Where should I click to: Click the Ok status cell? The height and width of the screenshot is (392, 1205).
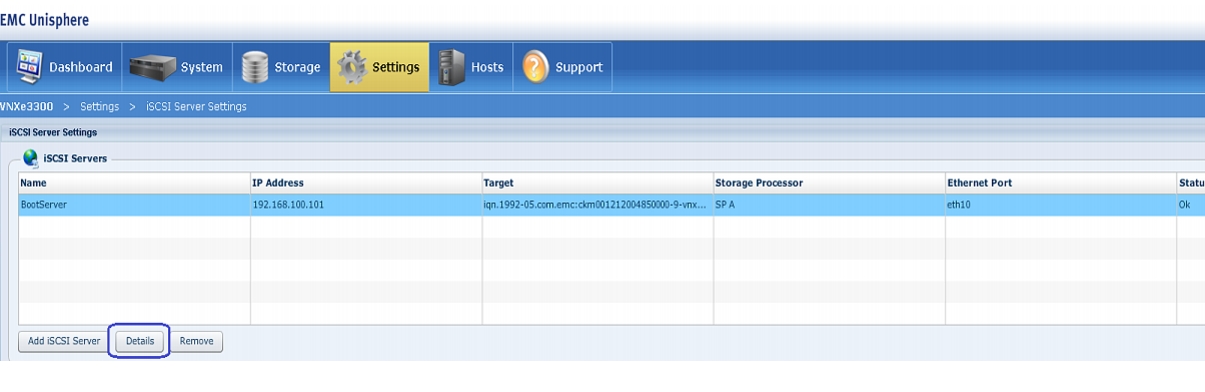coord(1191,204)
